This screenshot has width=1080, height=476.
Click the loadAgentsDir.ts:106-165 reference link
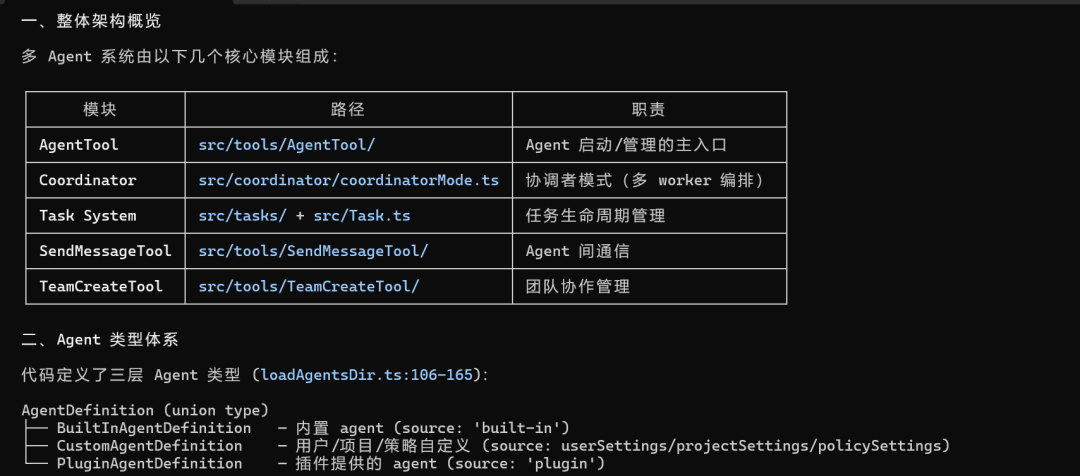click(x=370, y=375)
